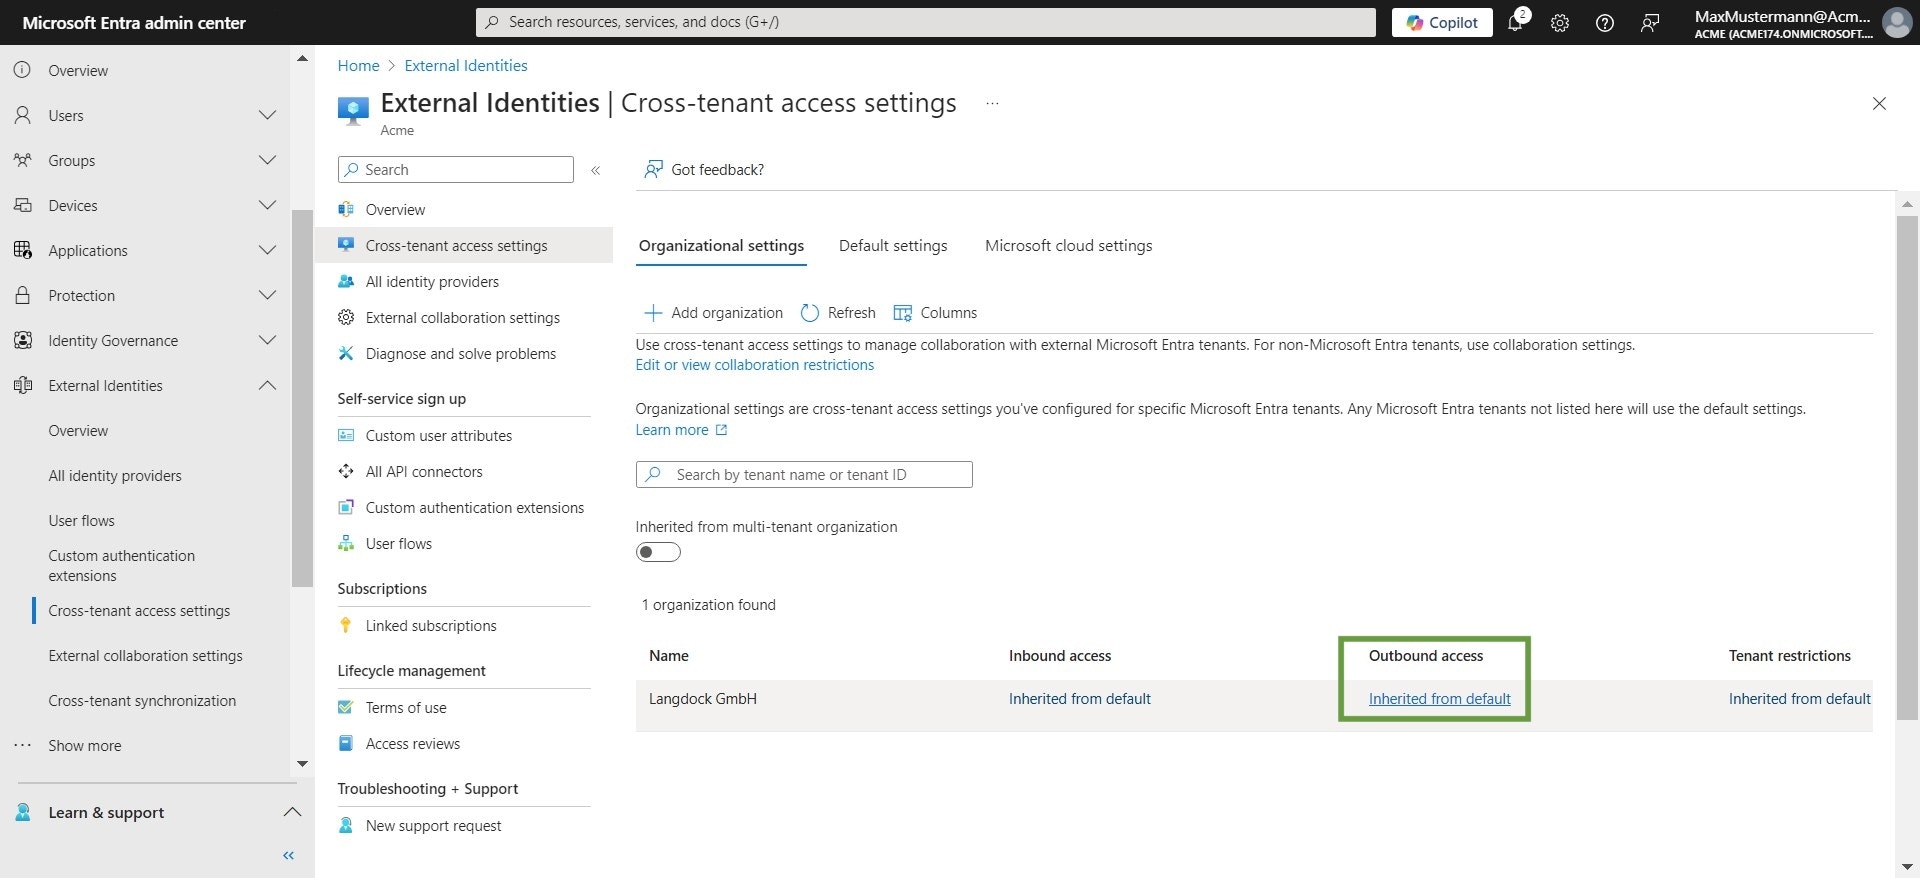Image resolution: width=1920 pixels, height=878 pixels.
Task: Click the Applications icon in left nav
Action: pyautogui.click(x=22, y=250)
